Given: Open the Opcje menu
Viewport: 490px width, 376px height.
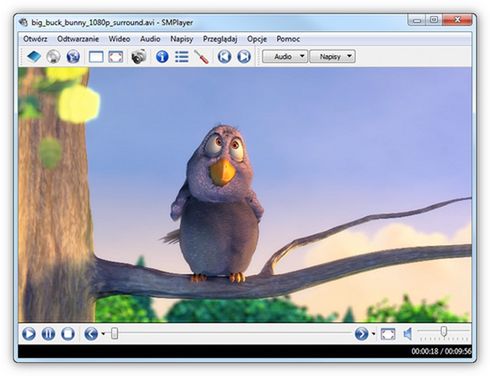Looking at the screenshot, I should tap(257, 39).
